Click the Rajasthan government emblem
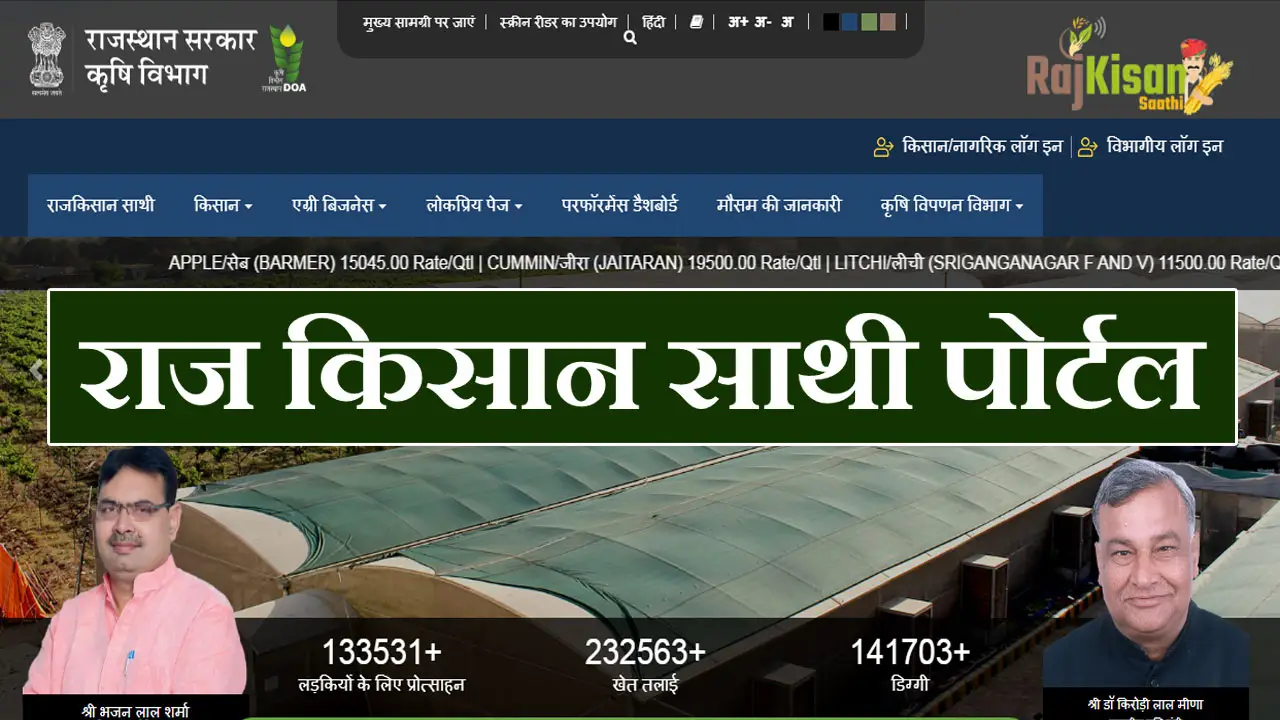 tap(47, 58)
